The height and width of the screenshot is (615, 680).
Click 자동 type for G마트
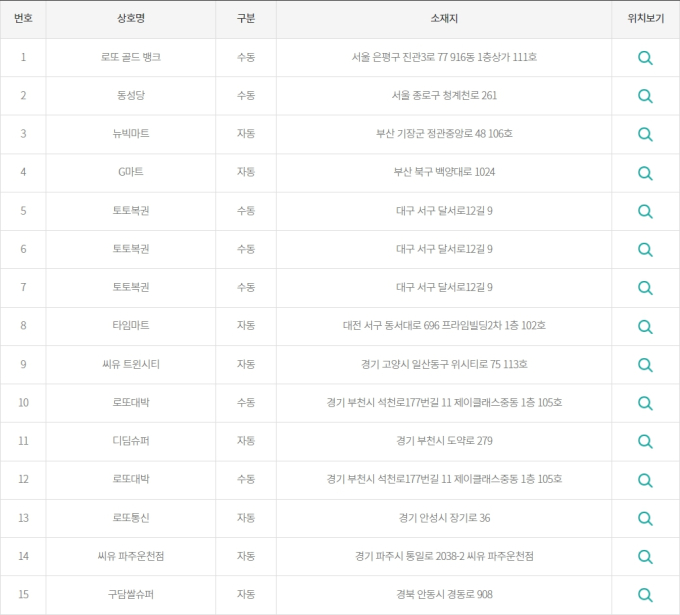246,172
